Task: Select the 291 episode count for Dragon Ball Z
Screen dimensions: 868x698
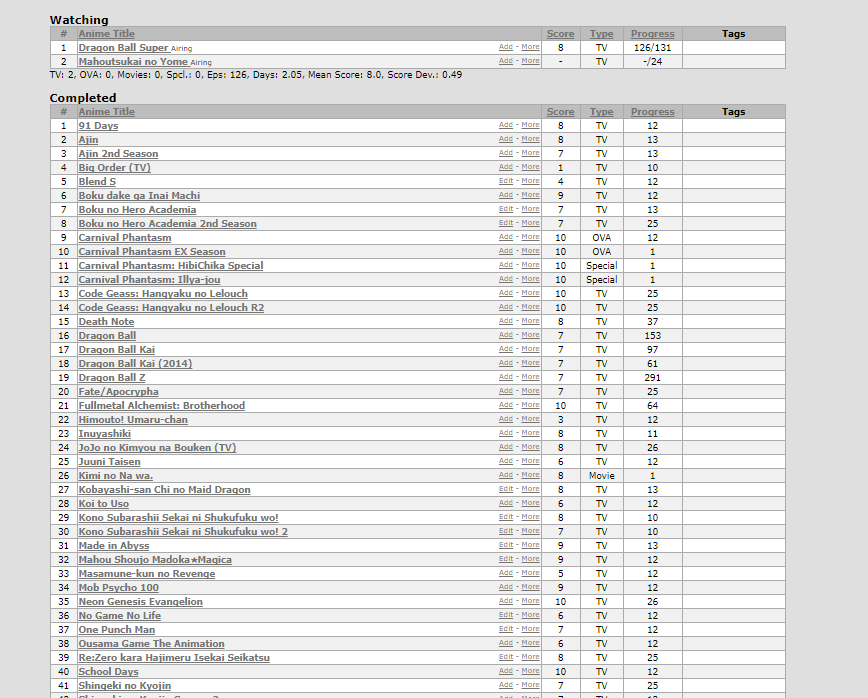Action: pyautogui.click(x=653, y=378)
